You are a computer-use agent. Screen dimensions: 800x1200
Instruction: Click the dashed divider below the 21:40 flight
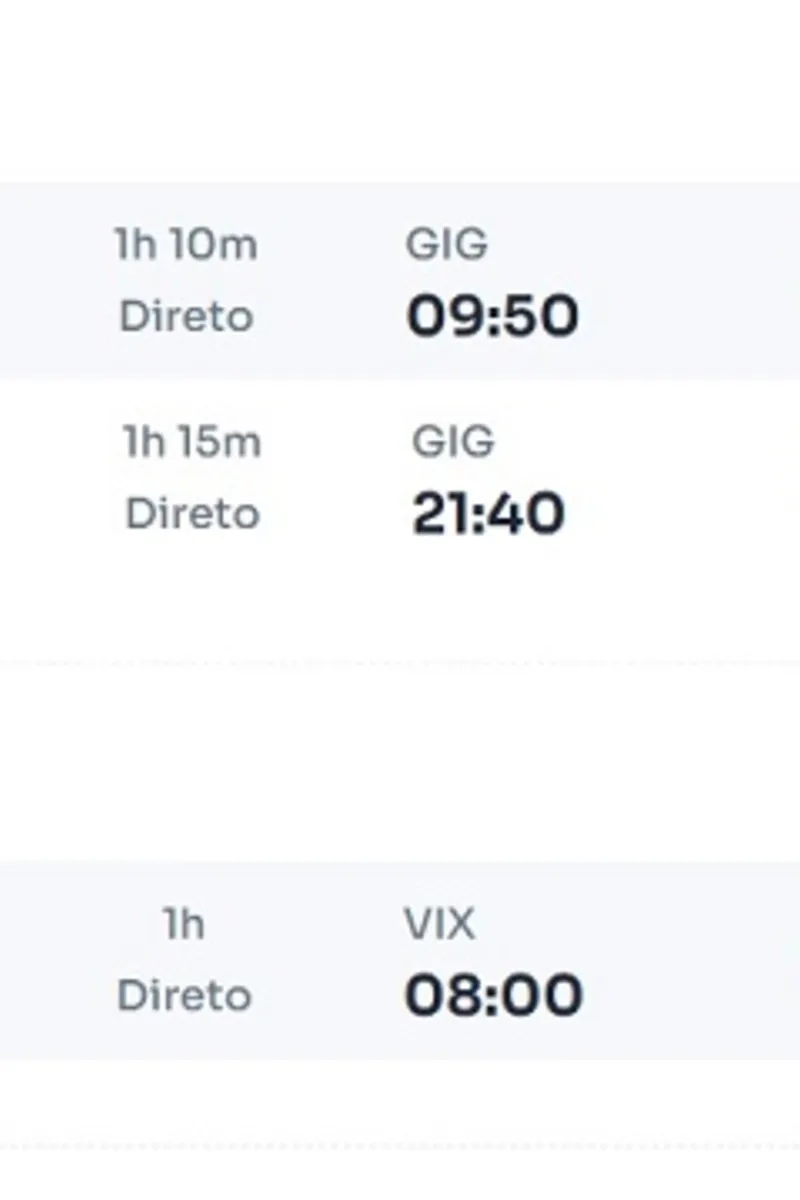400,661
